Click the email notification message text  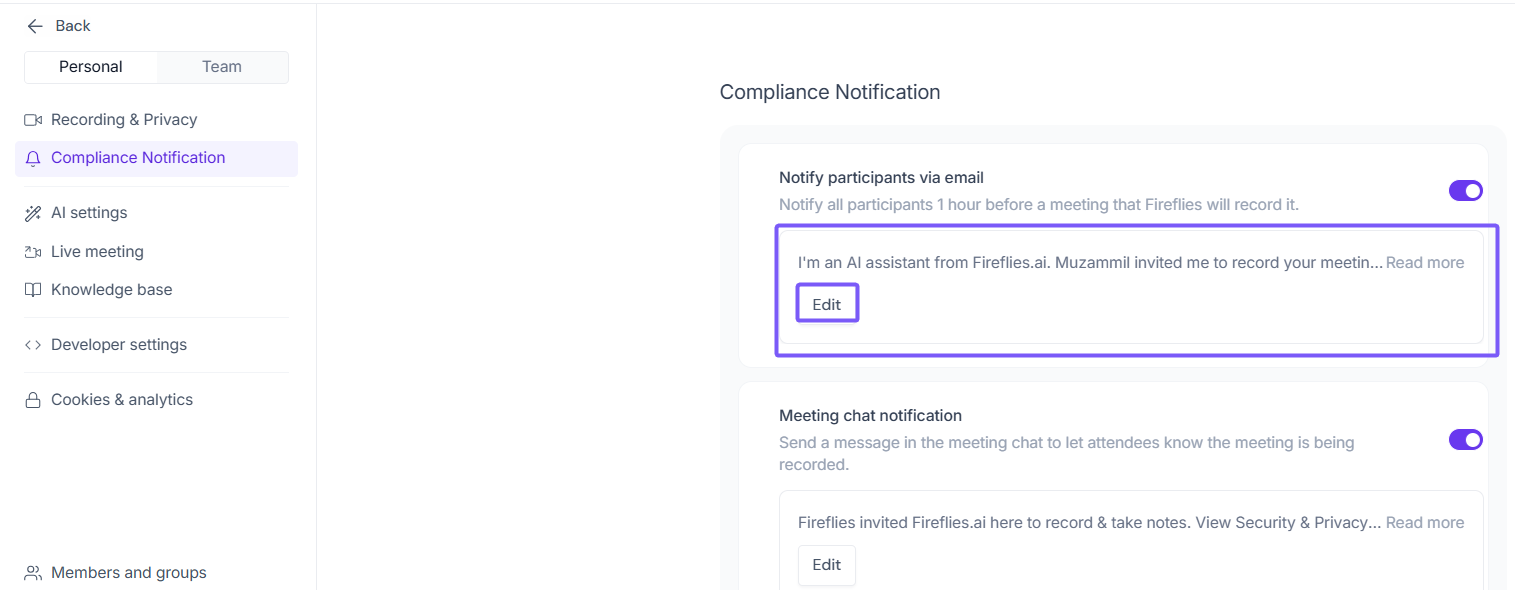(1090, 263)
